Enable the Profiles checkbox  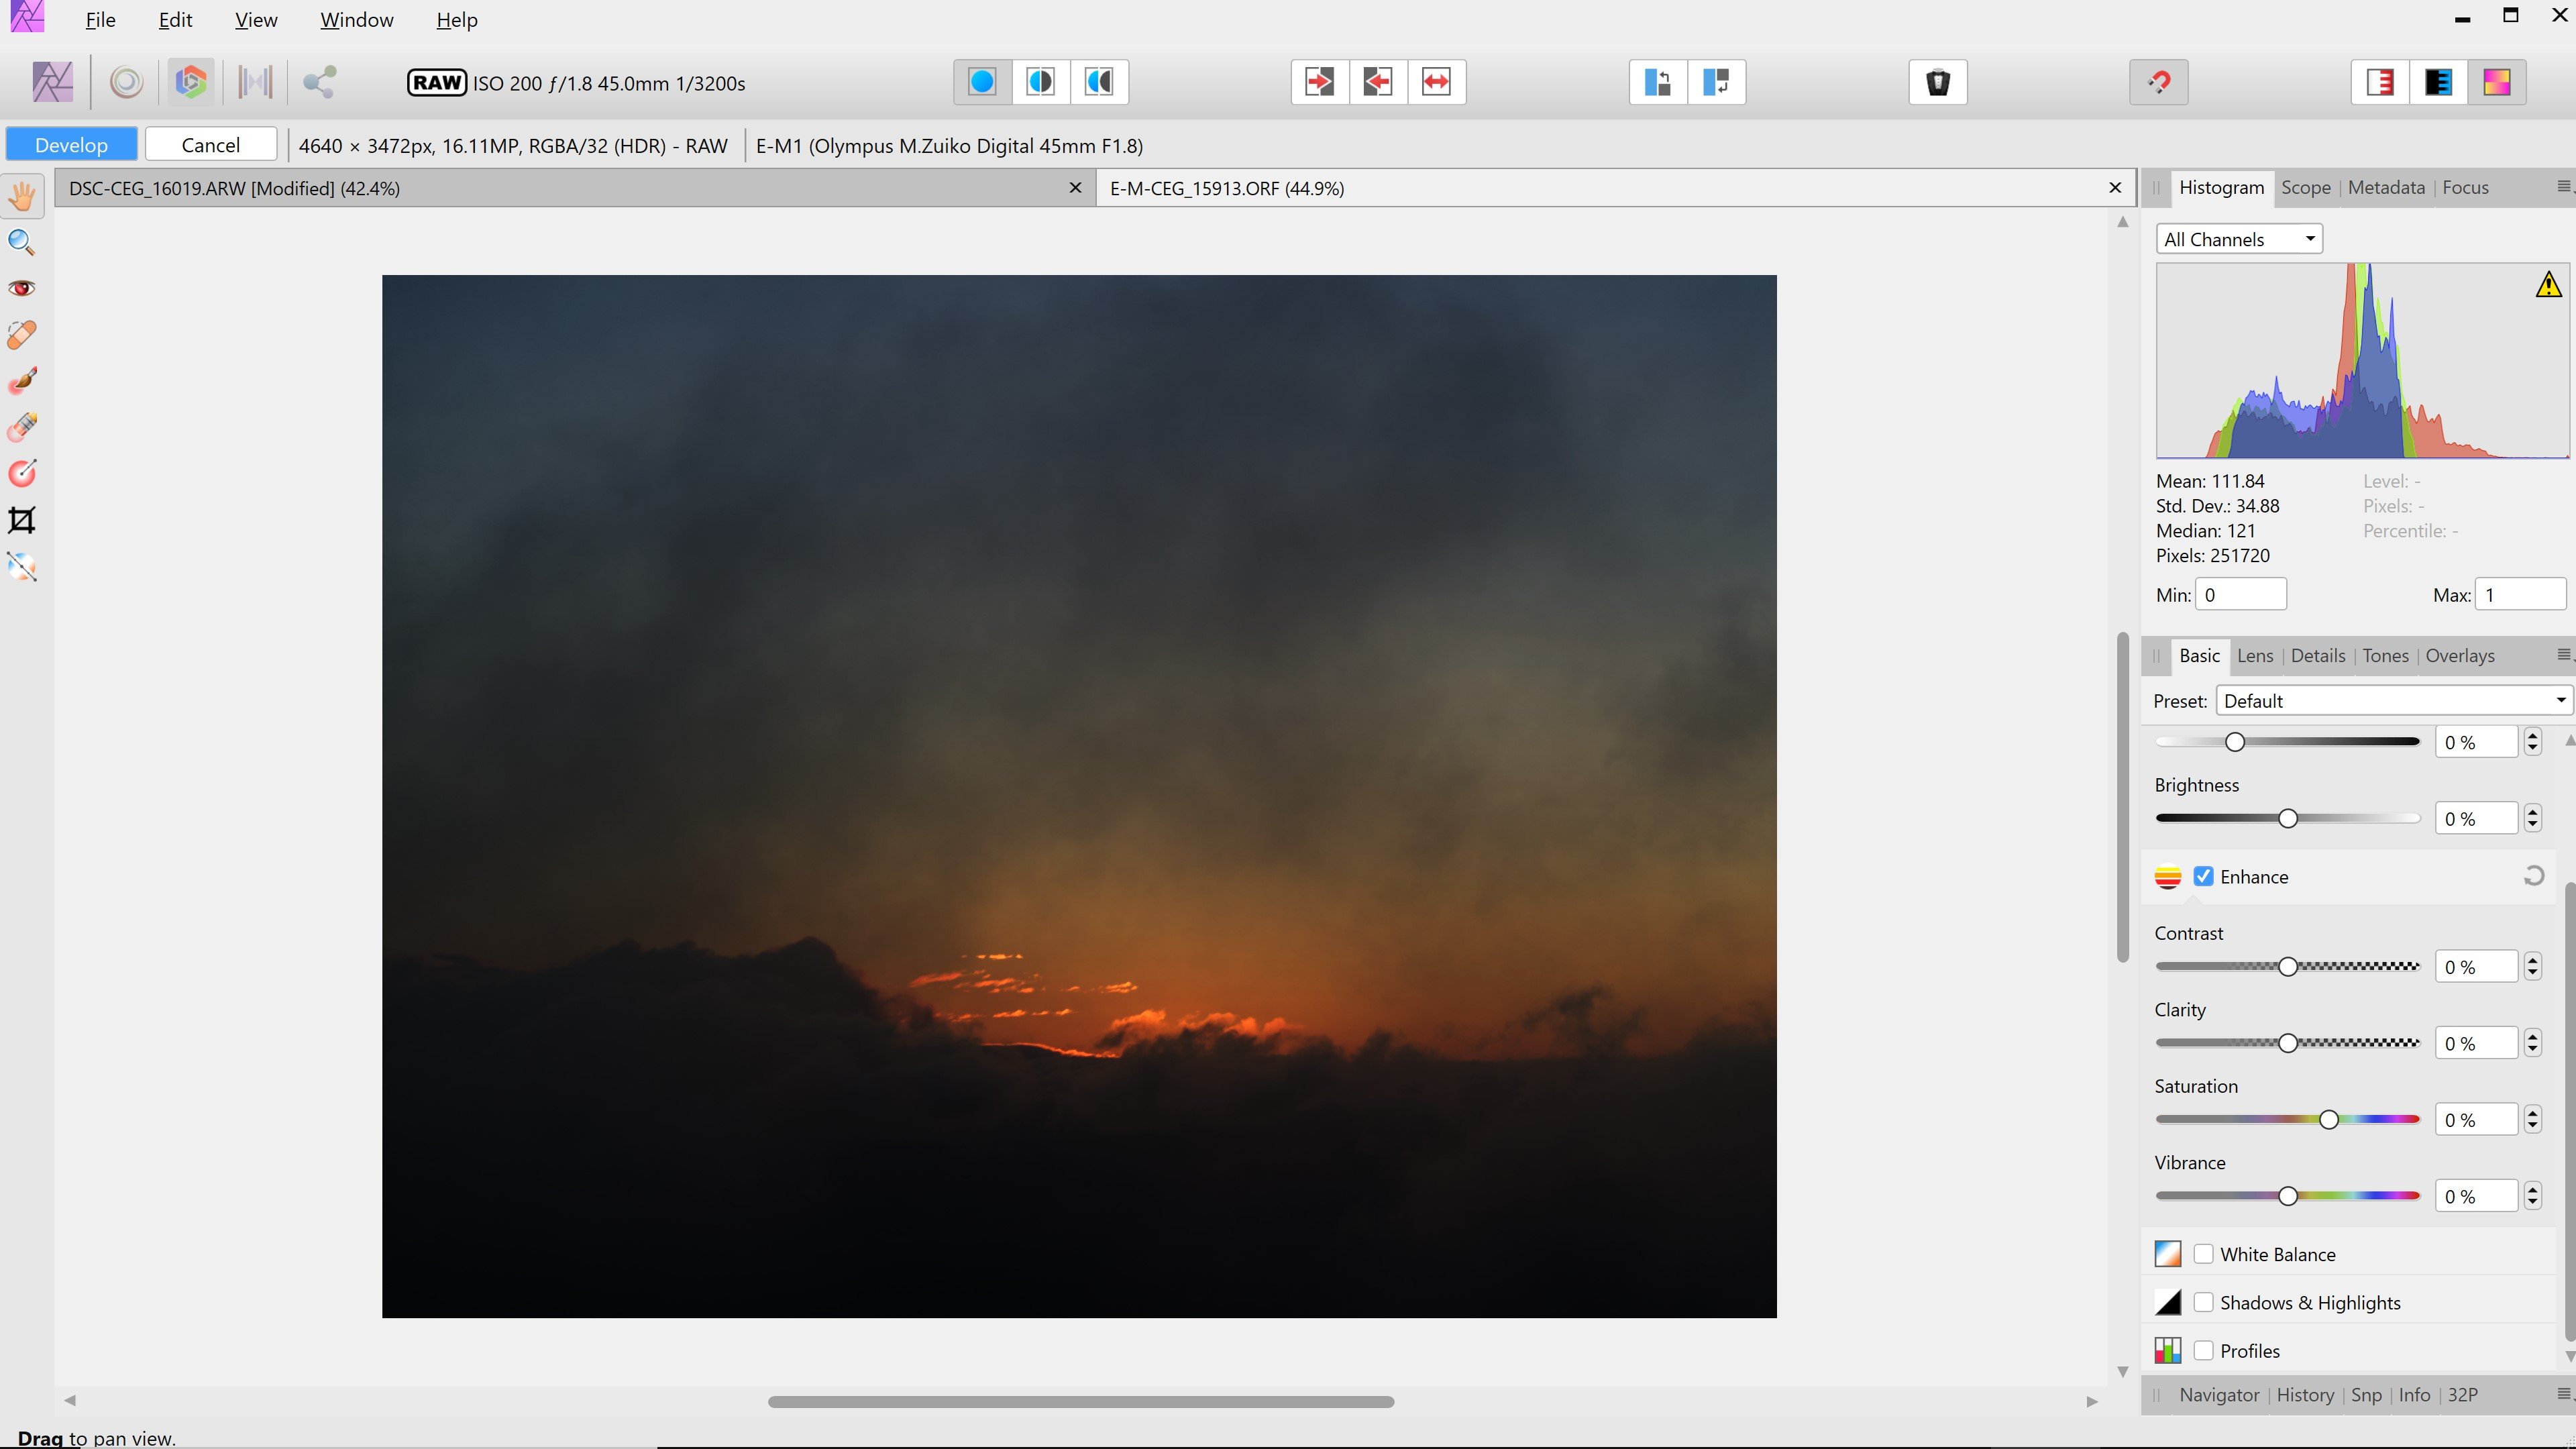[x=2203, y=1350]
